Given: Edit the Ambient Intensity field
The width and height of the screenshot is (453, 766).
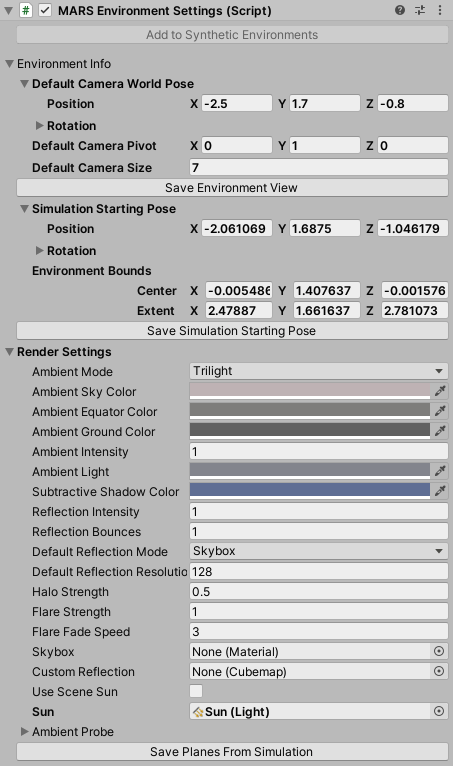Looking at the screenshot, I should pyautogui.click(x=319, y=451).
